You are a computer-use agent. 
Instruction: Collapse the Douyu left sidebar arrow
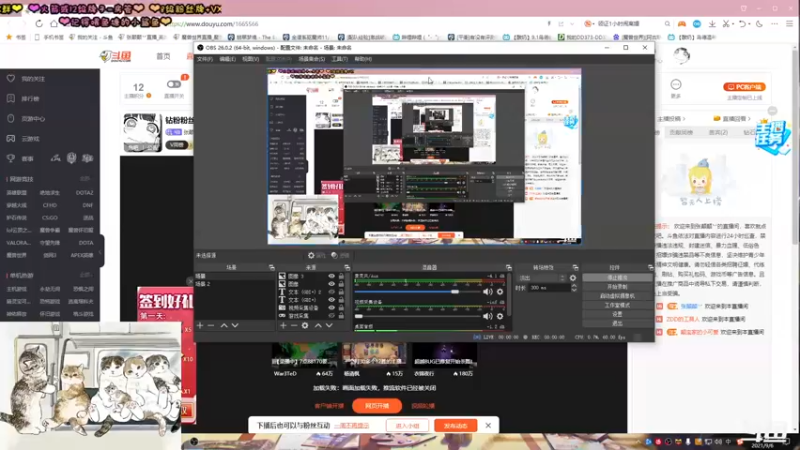pyautogui.click(x=101, y=251)
